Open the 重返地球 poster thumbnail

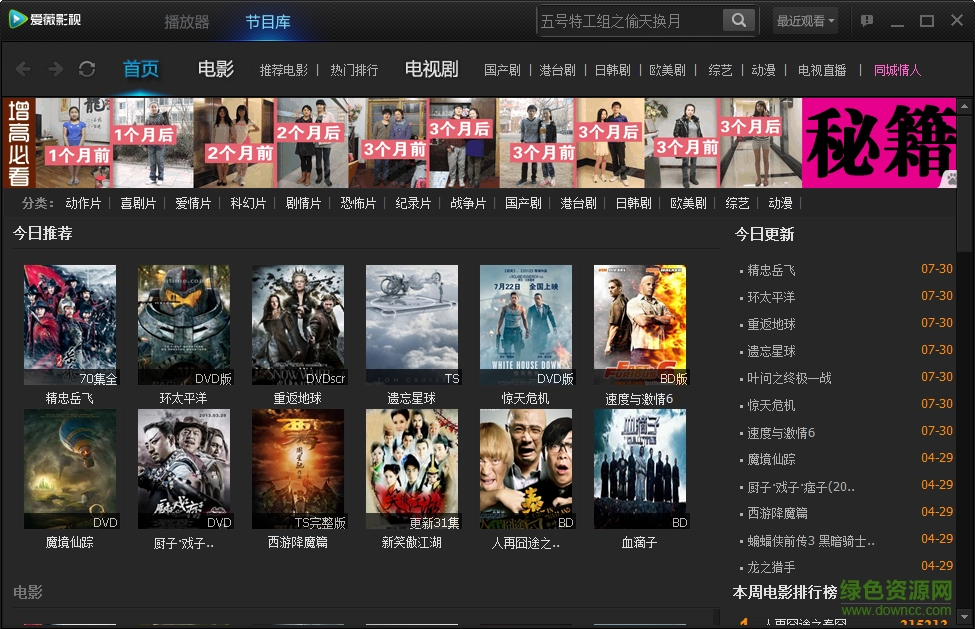point(298,325)
